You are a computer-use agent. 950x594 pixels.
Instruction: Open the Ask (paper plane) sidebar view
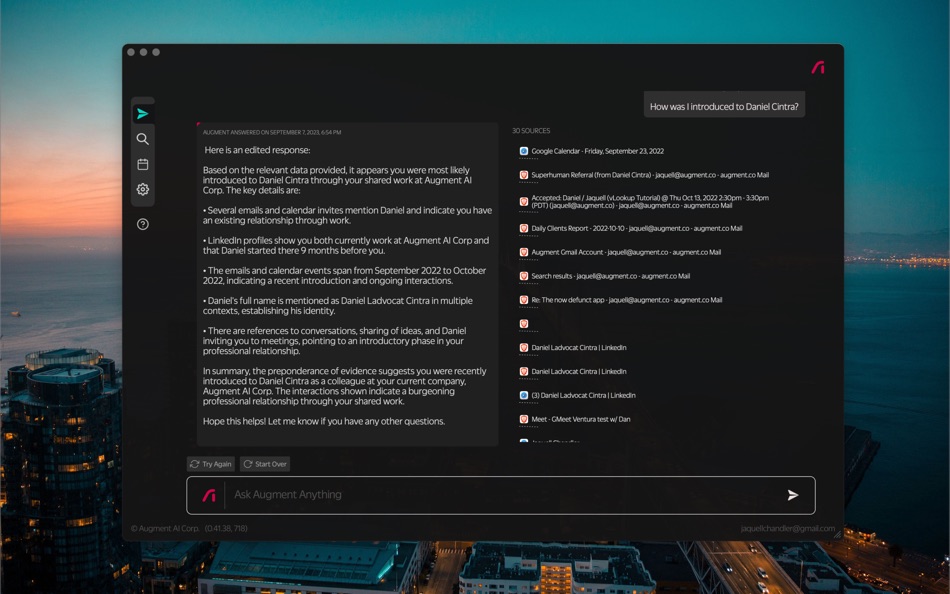coord(142,114)
